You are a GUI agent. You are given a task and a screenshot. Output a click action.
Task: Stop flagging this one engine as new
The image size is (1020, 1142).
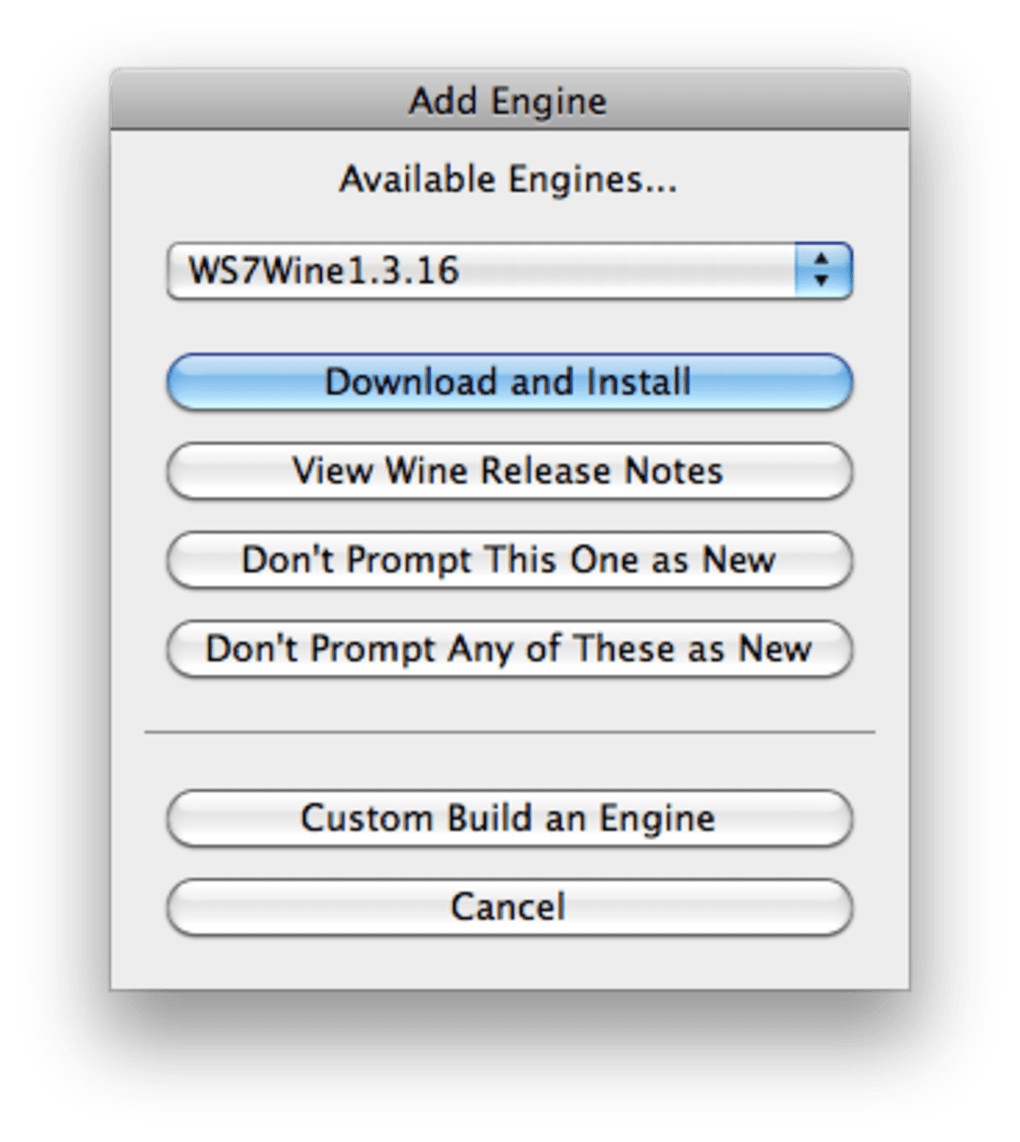508,560
